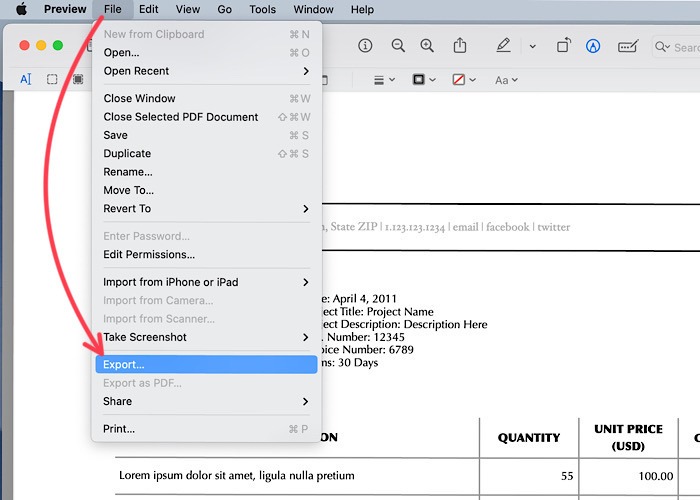Screen dimensions: 700x500
Task: Click the date text April 4, 2011
Action: tap(364, 299)
